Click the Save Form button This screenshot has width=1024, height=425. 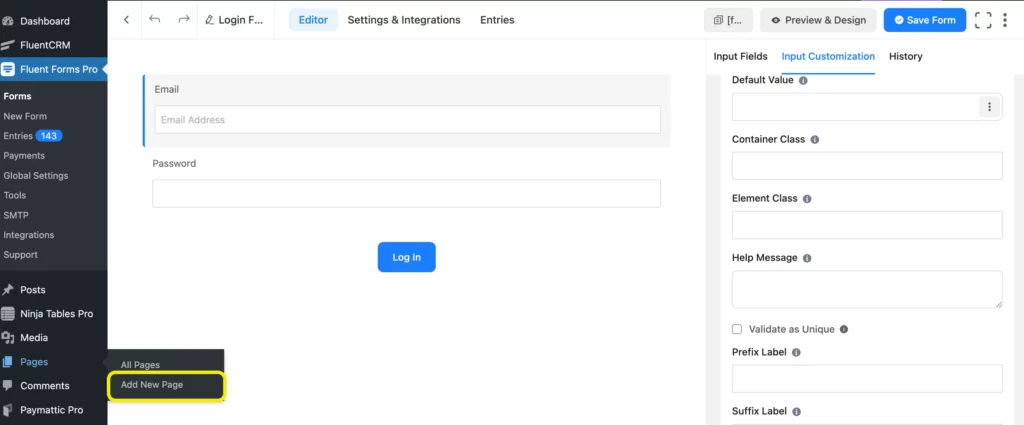click(x=925, y=20)
